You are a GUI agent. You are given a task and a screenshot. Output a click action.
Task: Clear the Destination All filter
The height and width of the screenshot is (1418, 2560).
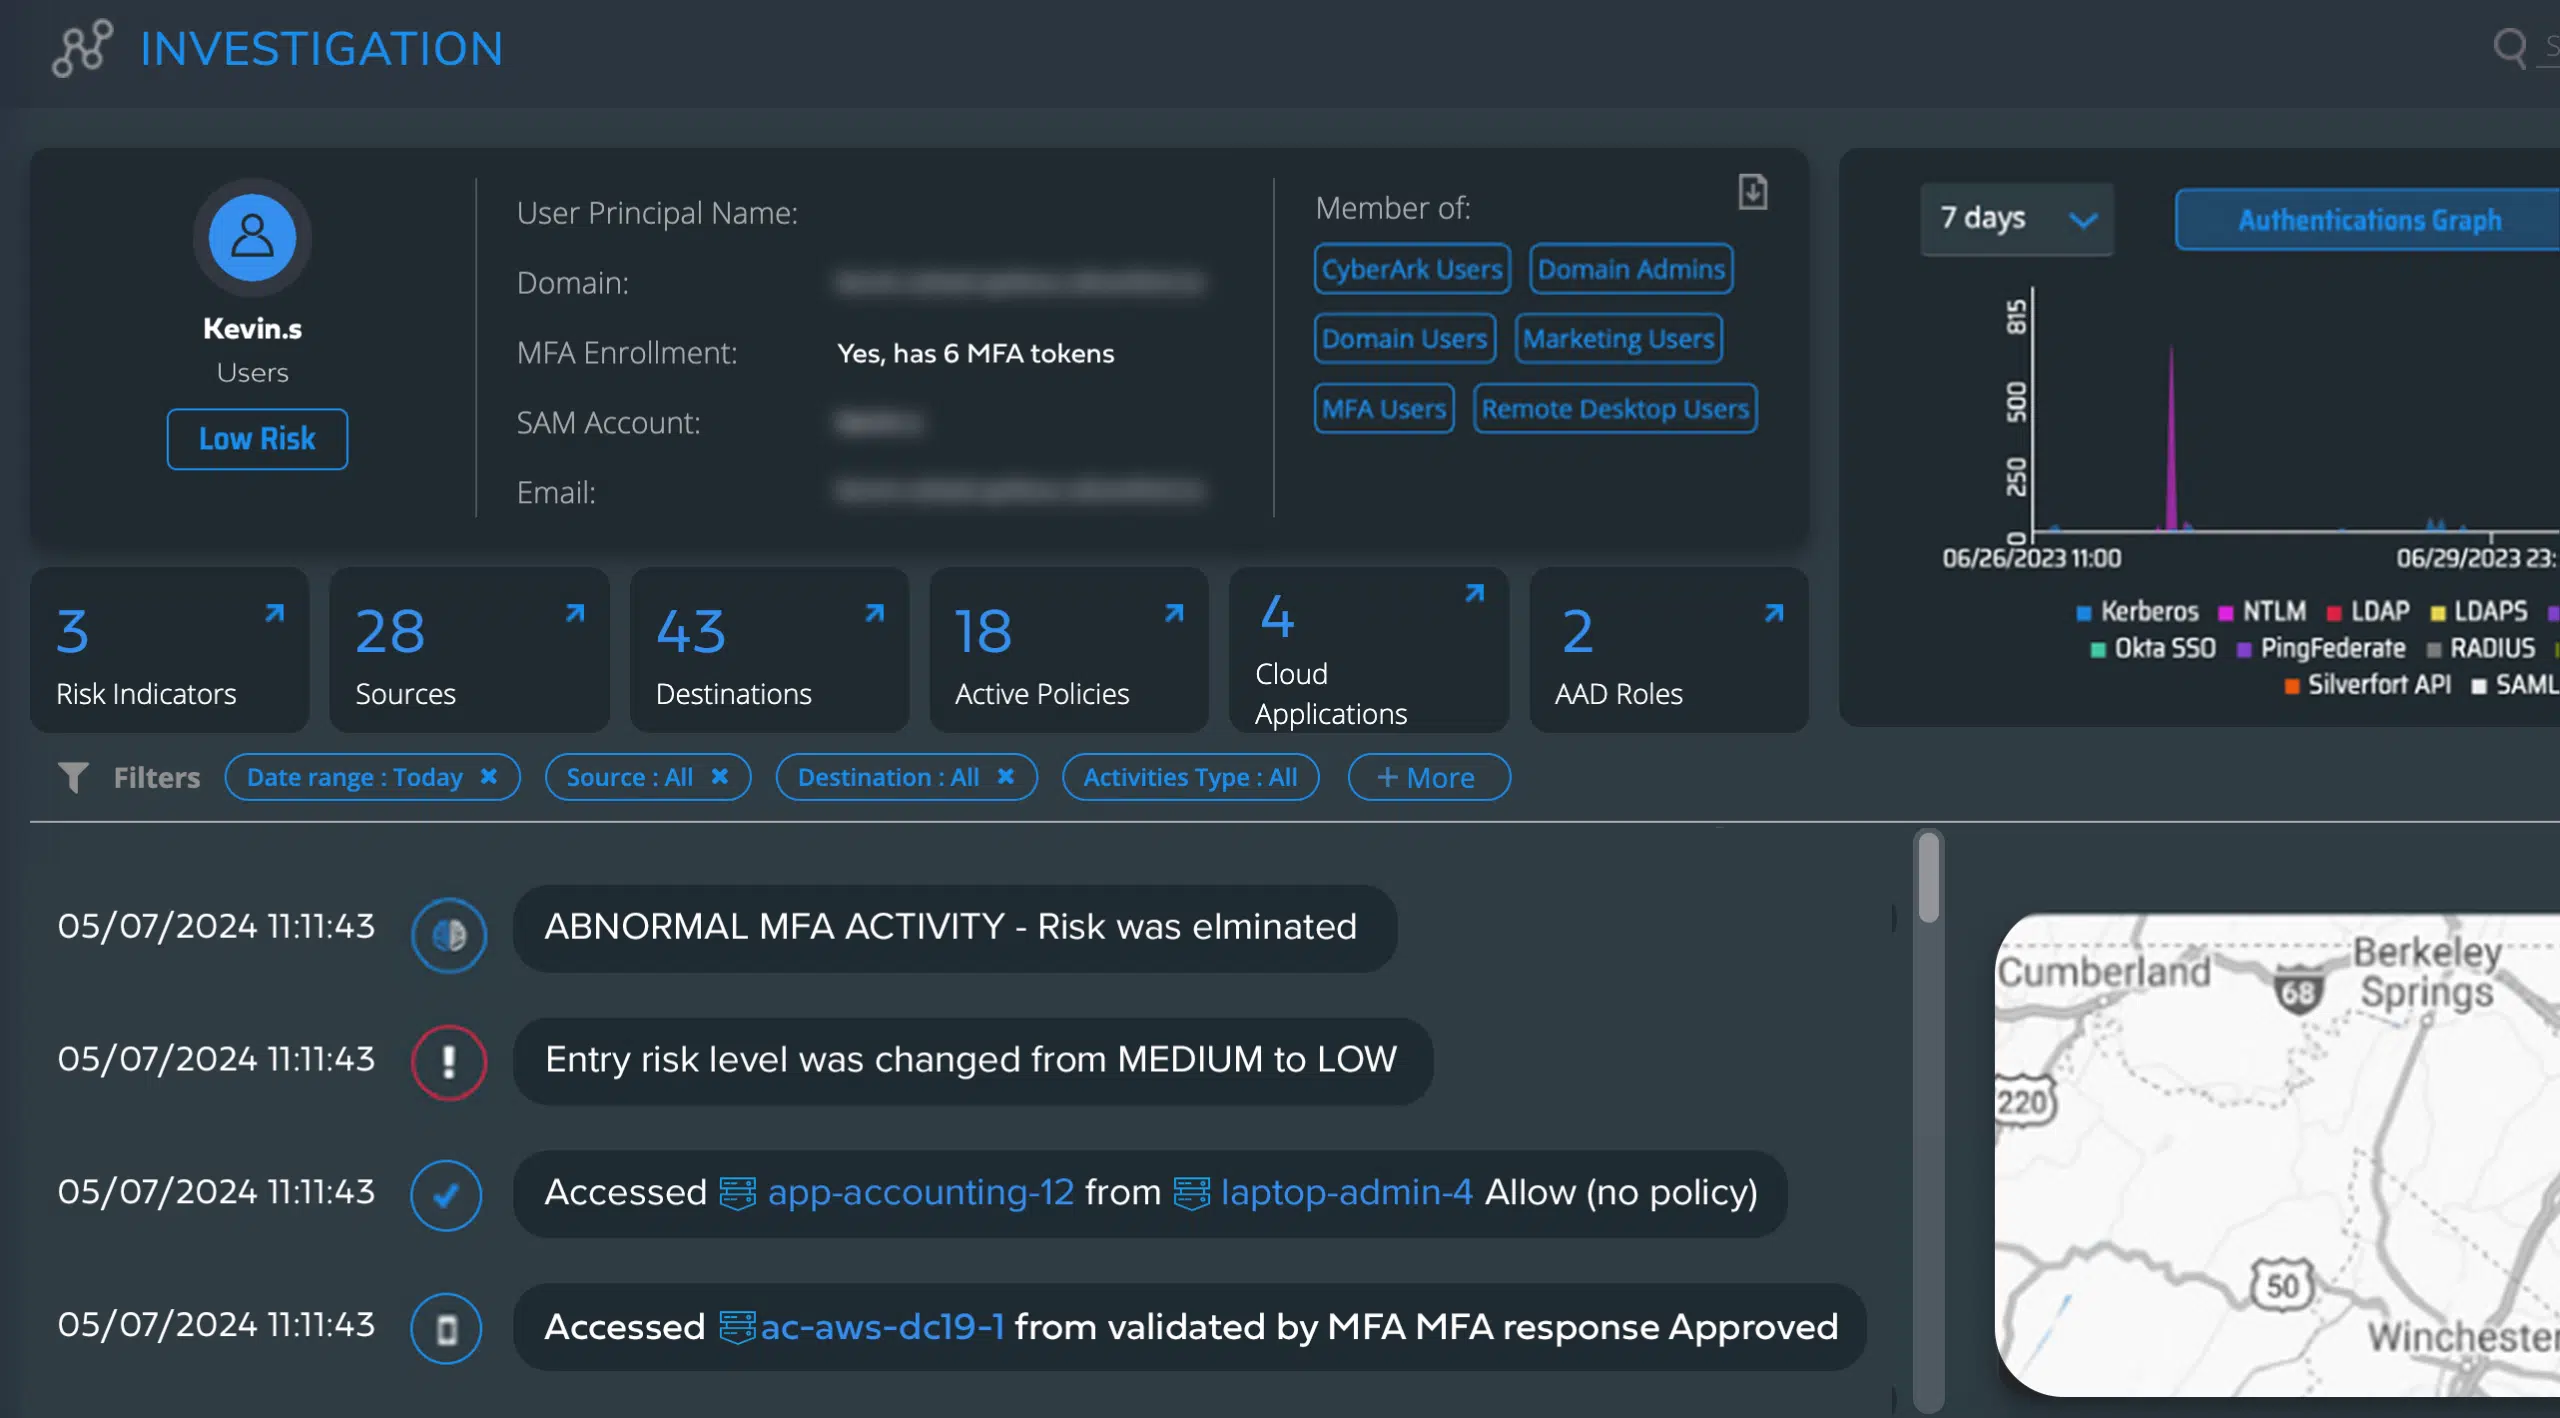[1006, 777]
